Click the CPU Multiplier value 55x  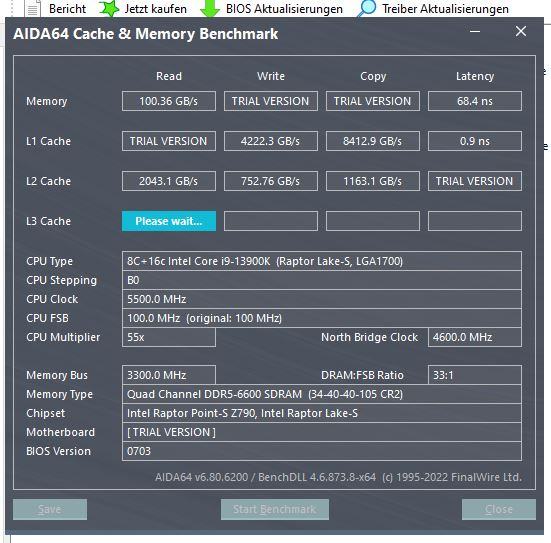coord(169,337)
